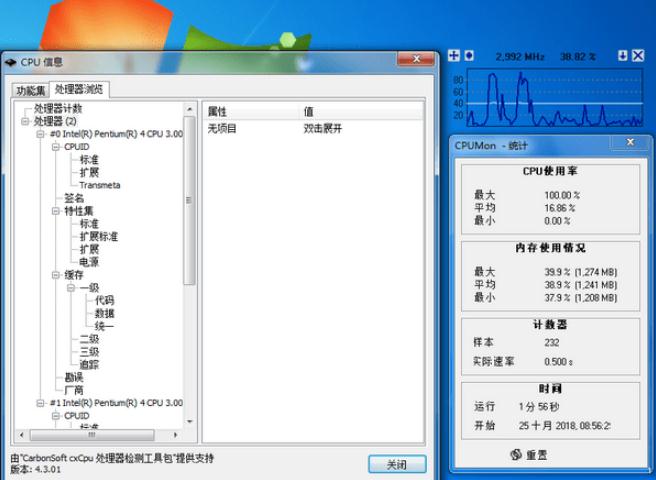656x480 pixels.
Task: Select 扩展 under CPUID of processor #0
Action: click(89, 172)
